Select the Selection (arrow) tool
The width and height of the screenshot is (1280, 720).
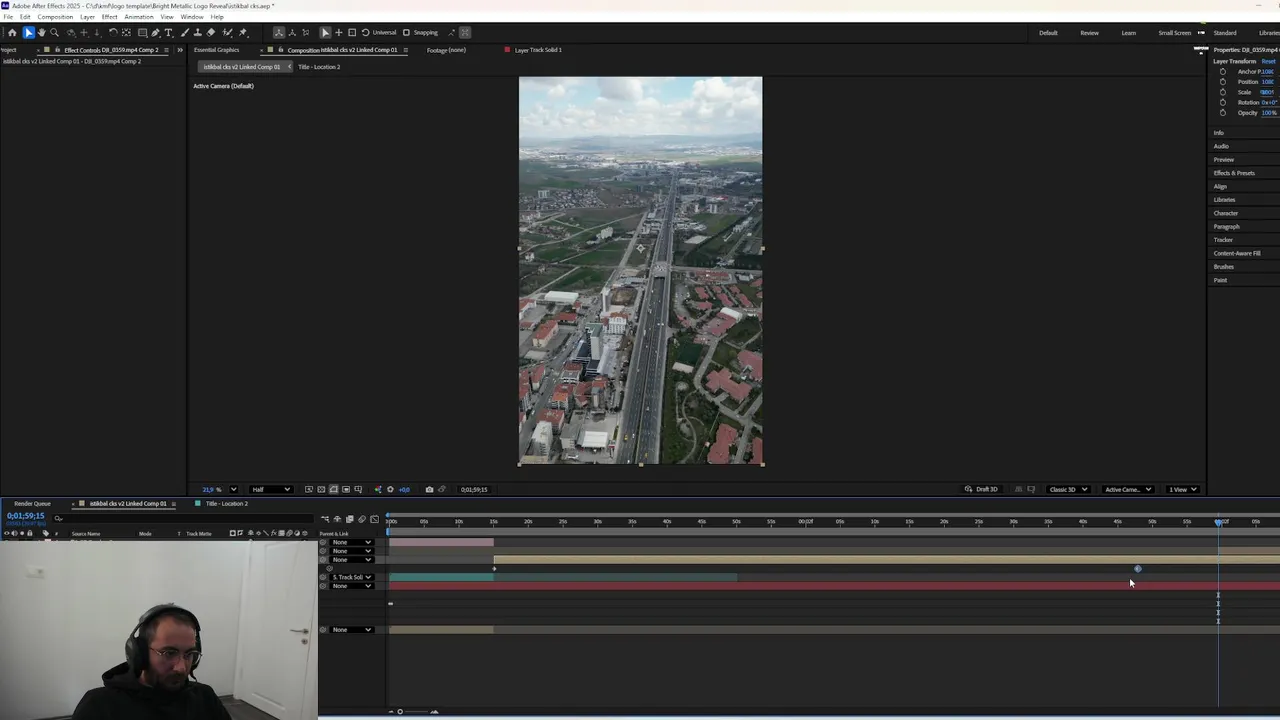28,33
